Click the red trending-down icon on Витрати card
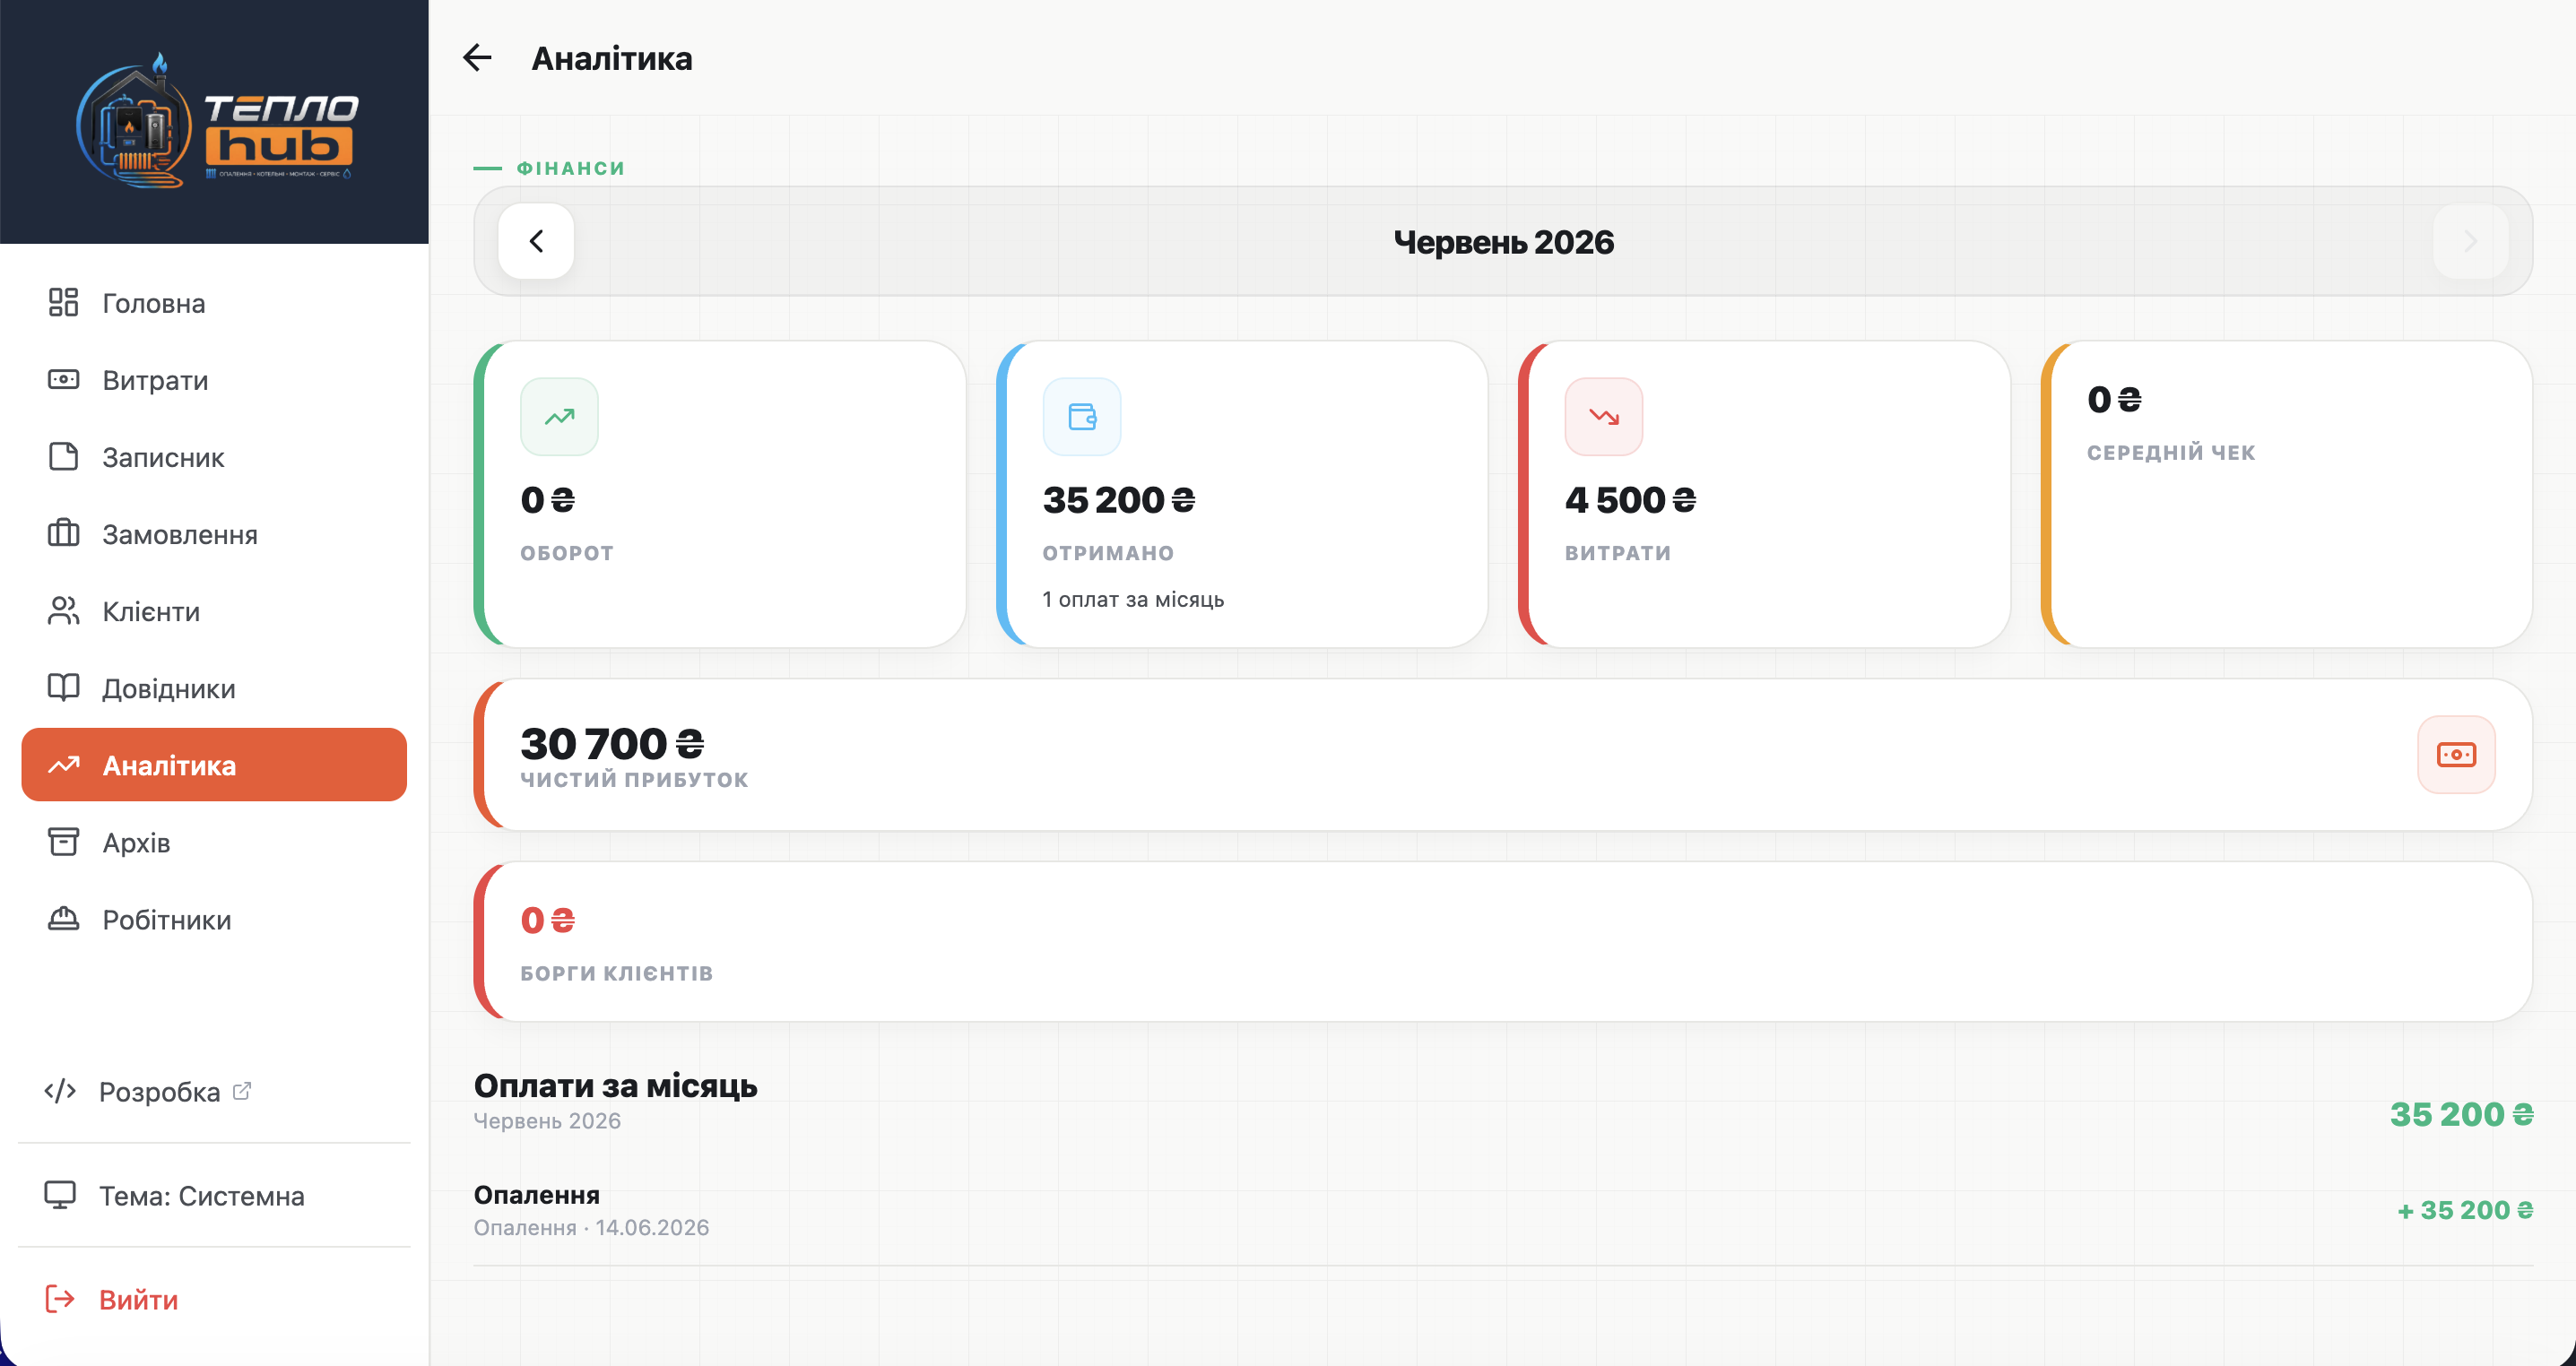This screenshot has width=2576, height=1366. pos(1604,416)
